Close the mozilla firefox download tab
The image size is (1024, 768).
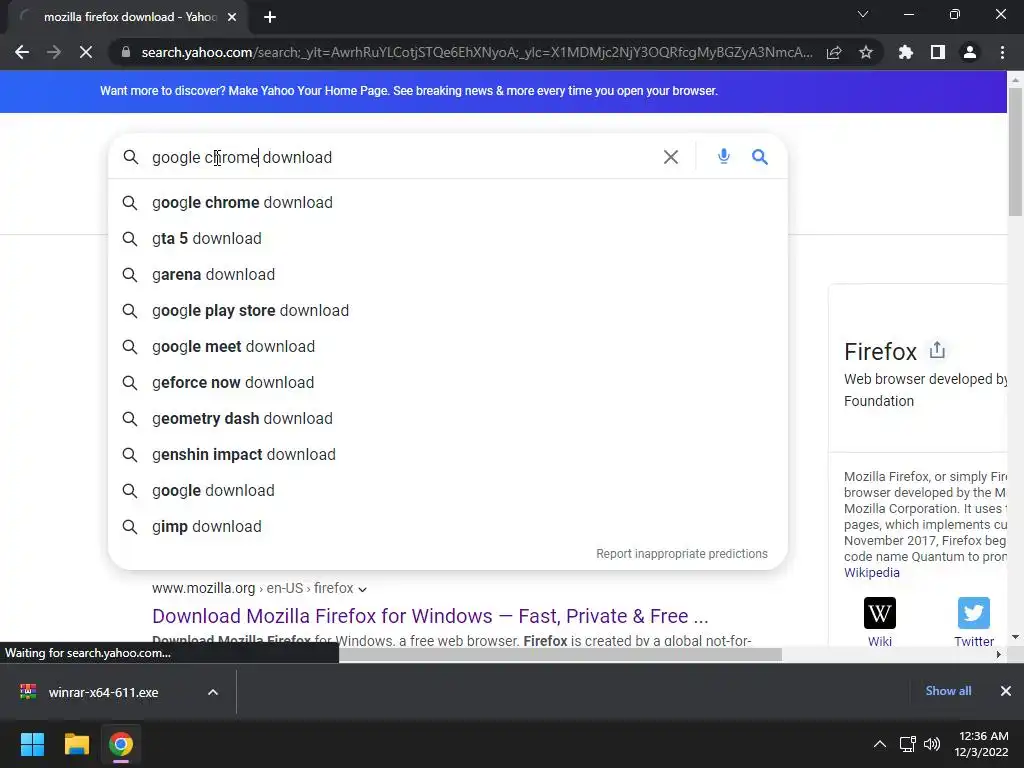232,17
